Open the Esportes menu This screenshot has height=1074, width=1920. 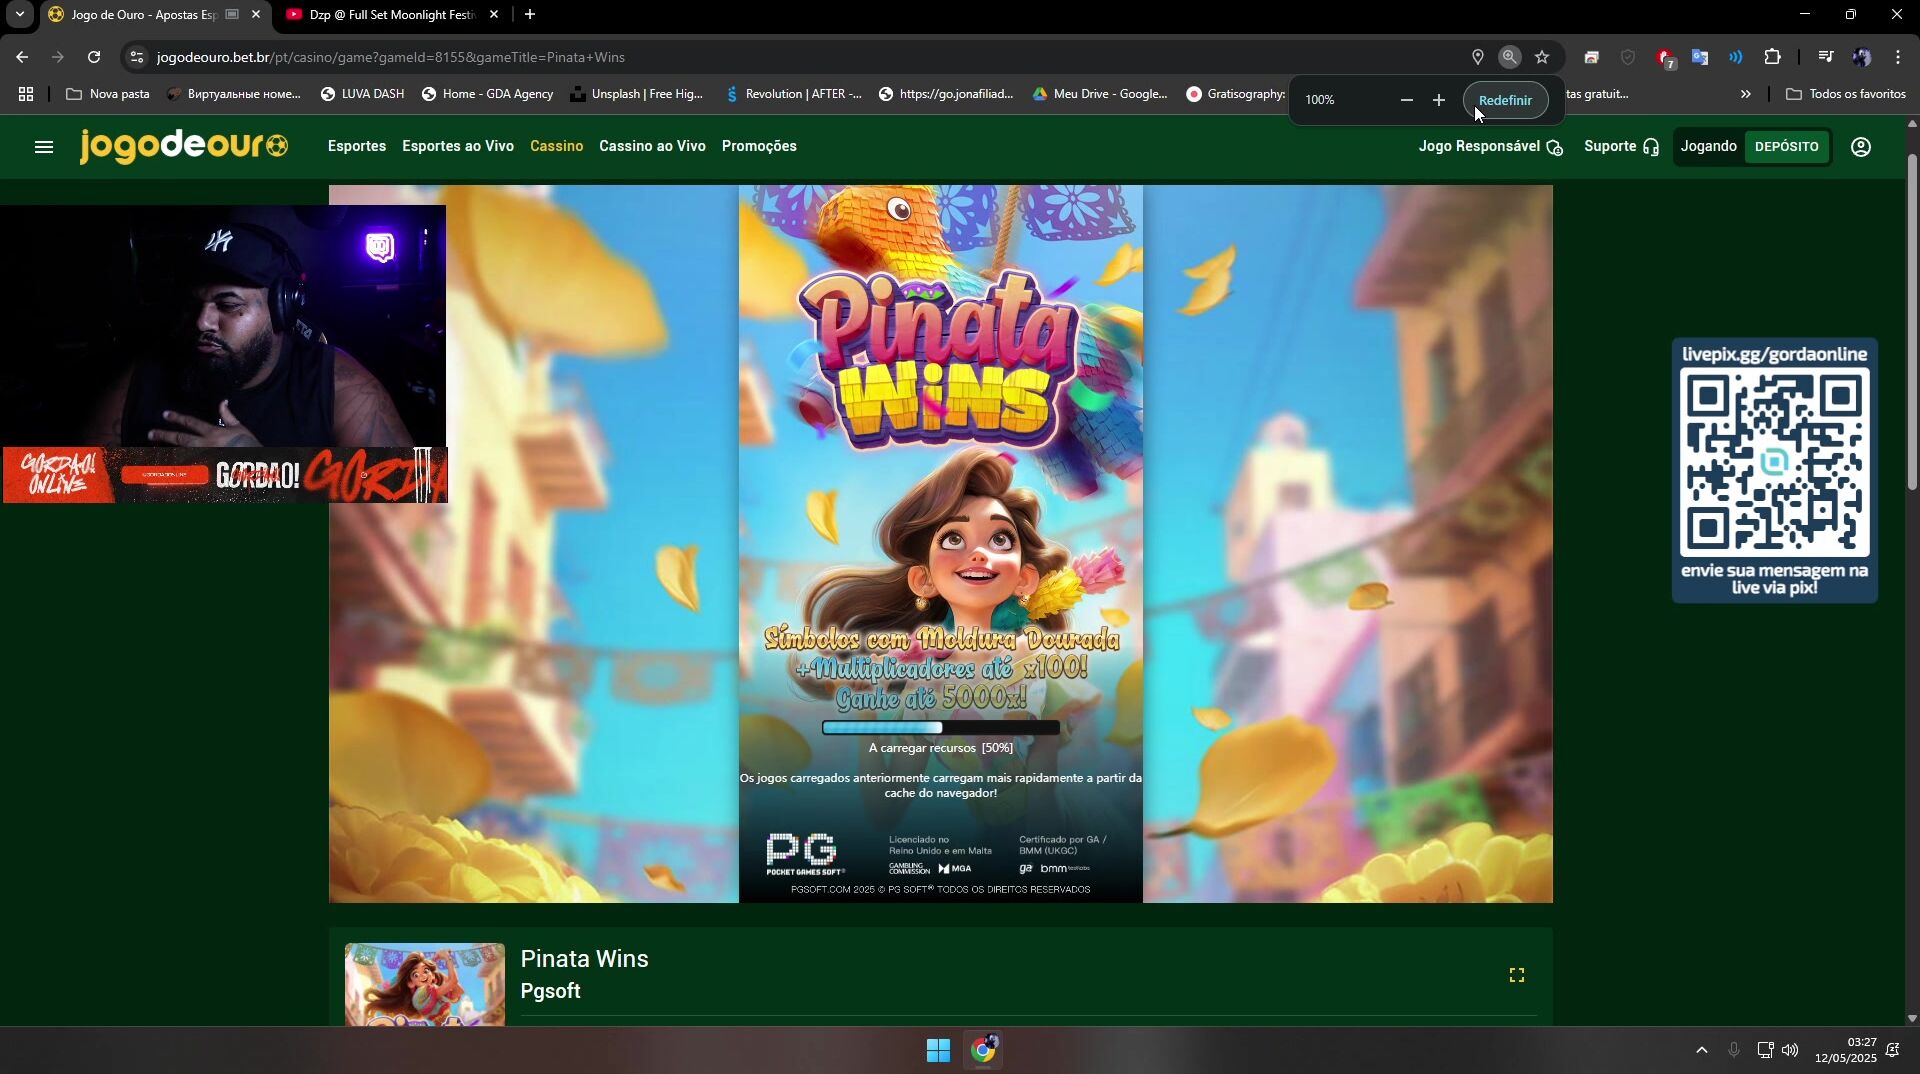pos(356,146)
